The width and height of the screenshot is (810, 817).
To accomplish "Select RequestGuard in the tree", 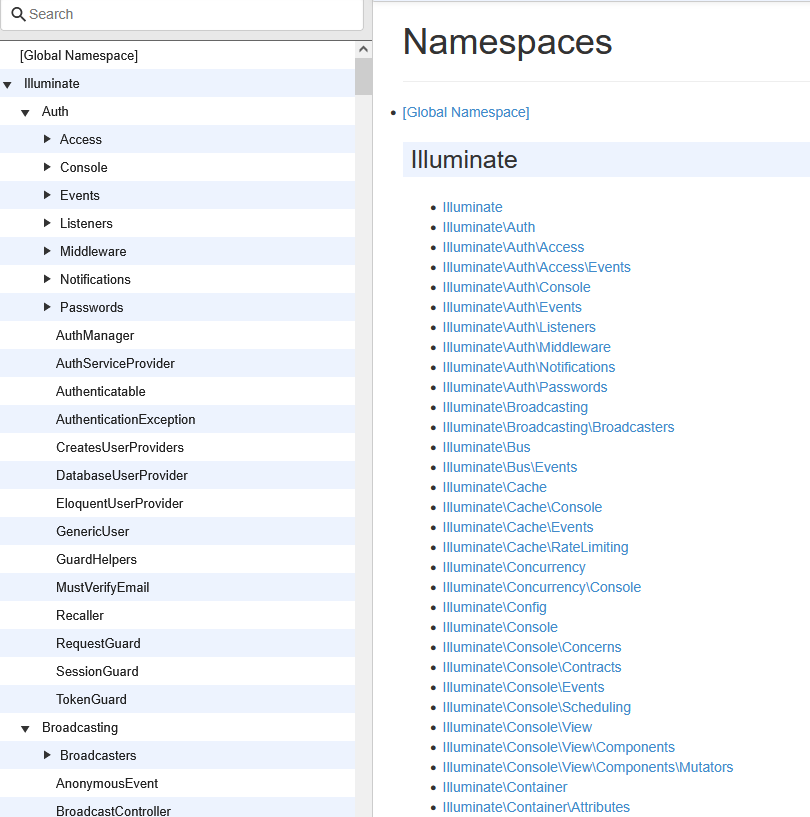I will [98, 643].
